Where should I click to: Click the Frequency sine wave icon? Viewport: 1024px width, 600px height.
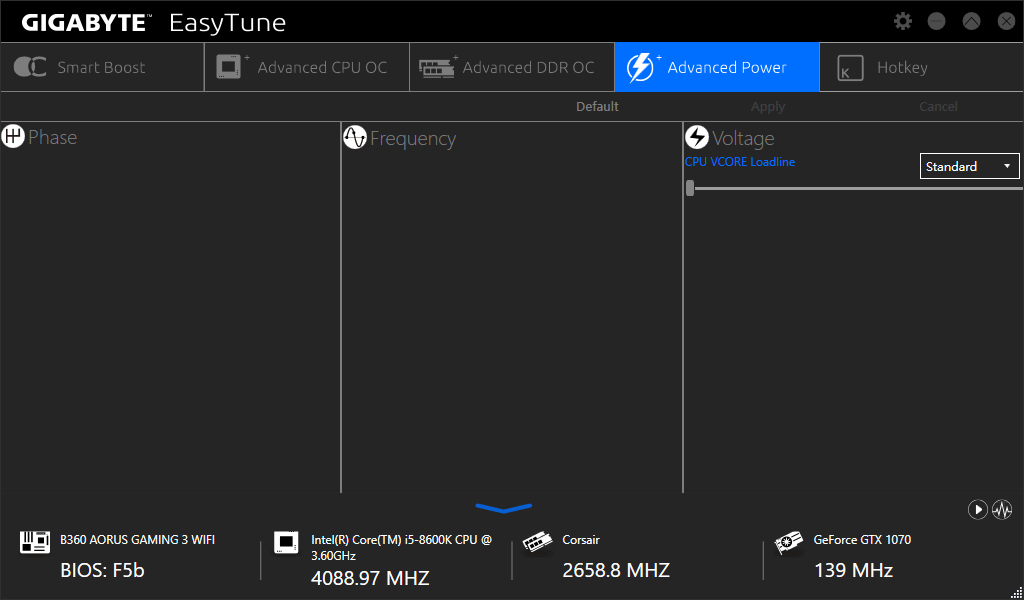pos(355,137)
